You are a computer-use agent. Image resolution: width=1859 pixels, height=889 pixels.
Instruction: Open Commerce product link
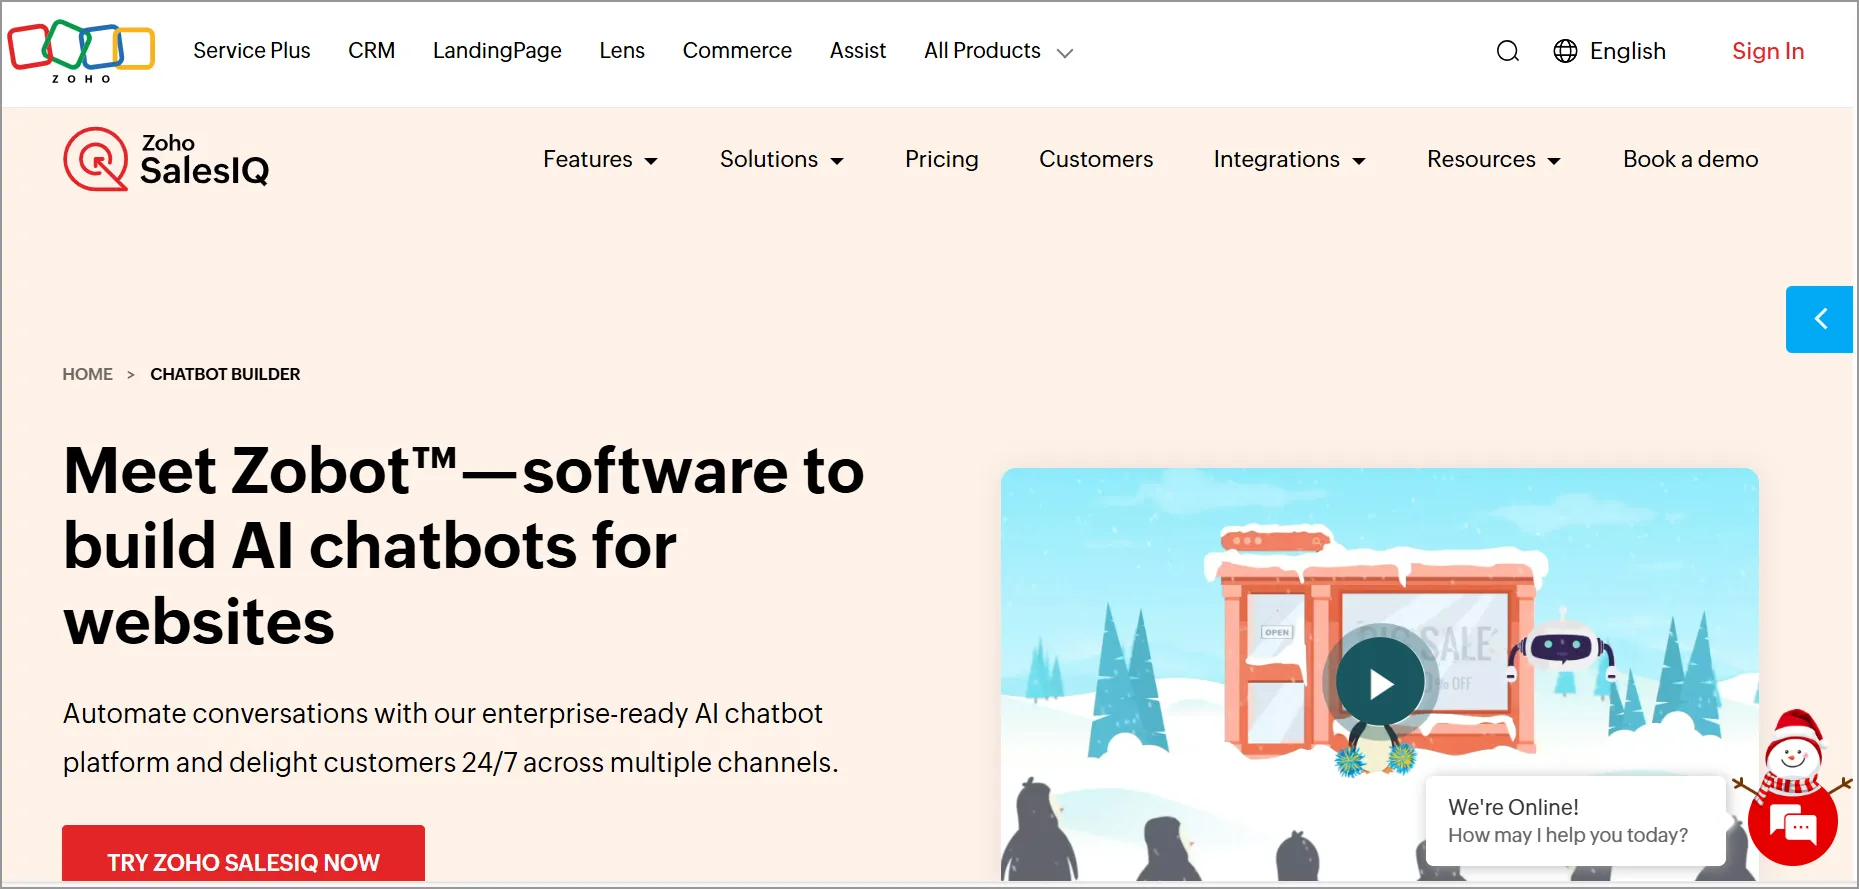tap(737, 51)
